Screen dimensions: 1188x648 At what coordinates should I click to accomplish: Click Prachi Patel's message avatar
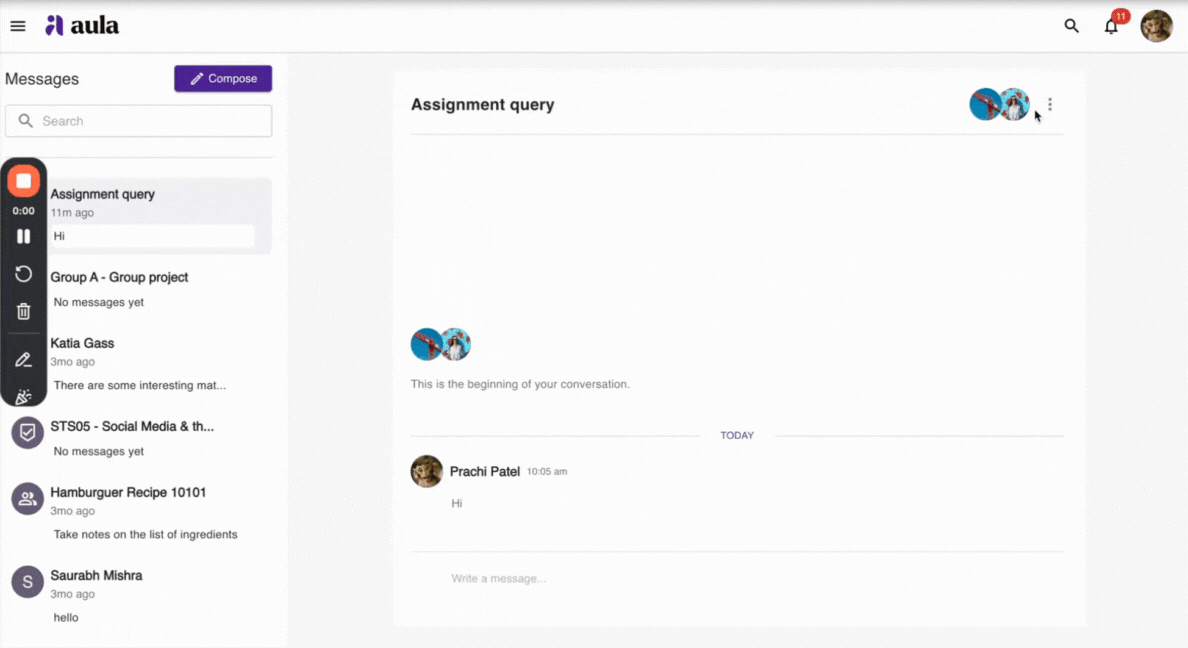point(427,471)
